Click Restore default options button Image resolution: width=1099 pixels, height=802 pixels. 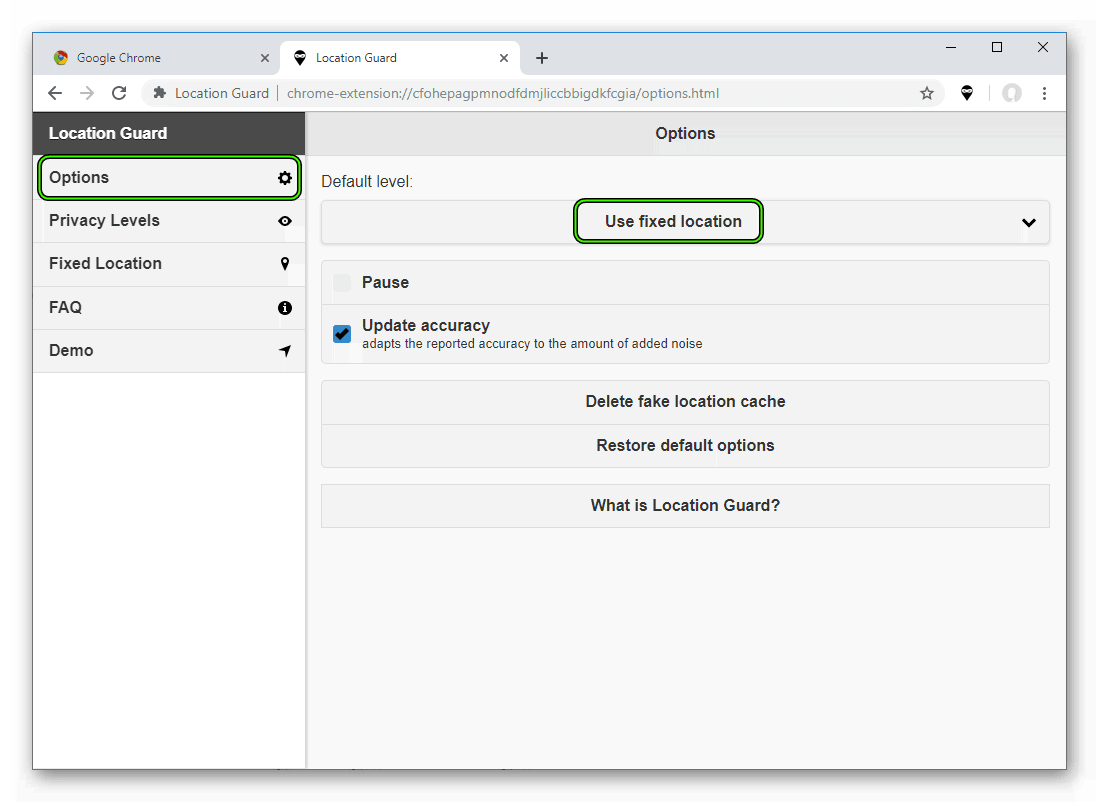pyautogui.click(x=685, y=446)
